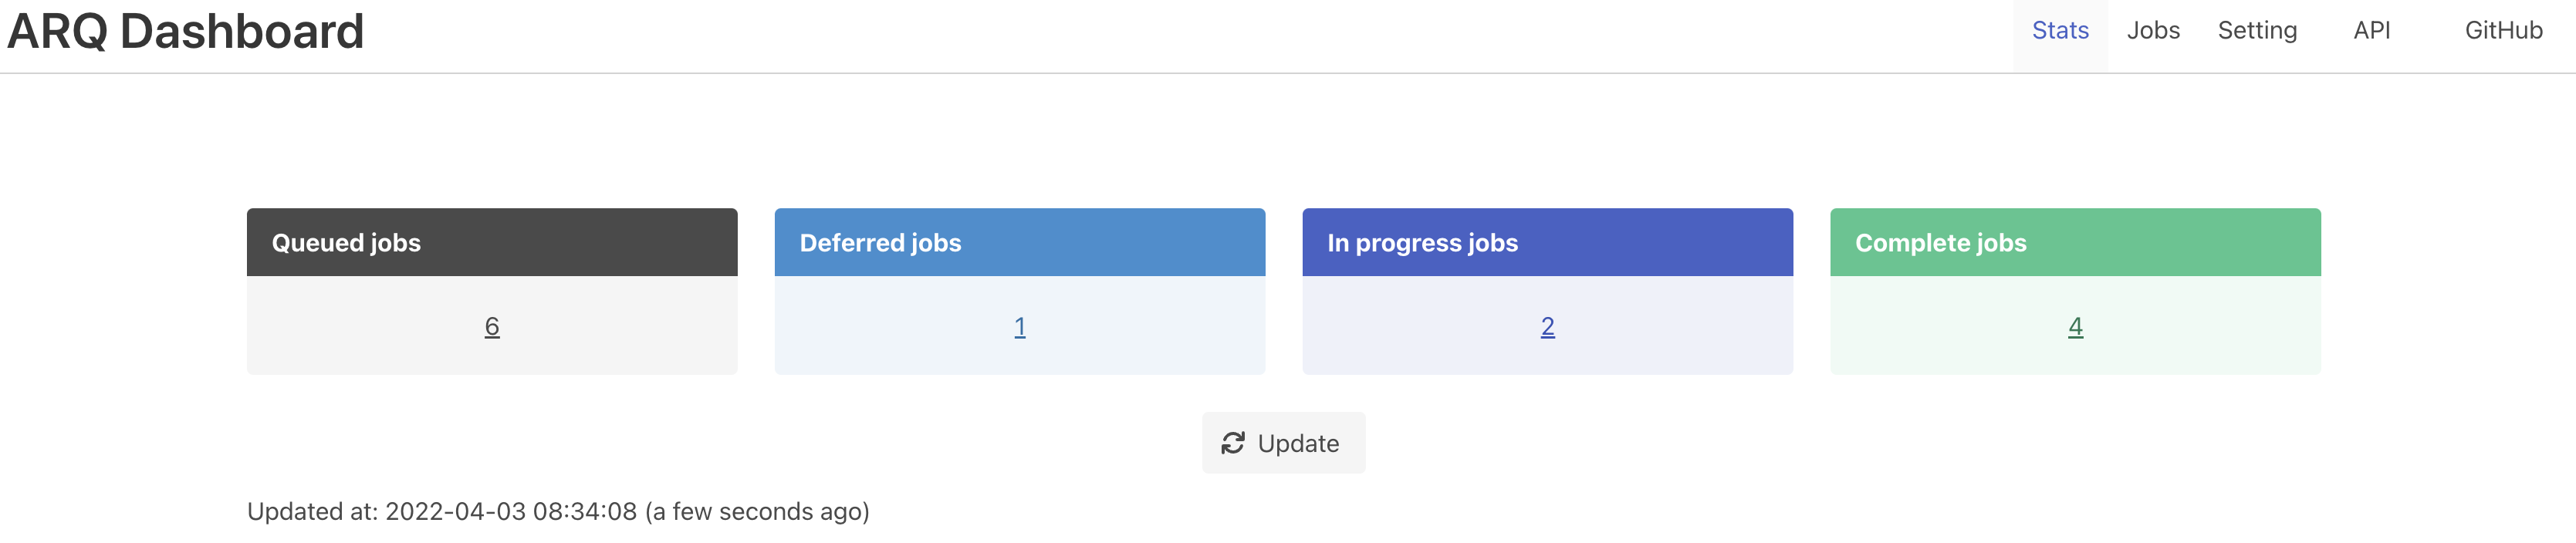Click the Queued jobs card header
This screenshot has height=543, width=2576.
[x=492, y=243]
